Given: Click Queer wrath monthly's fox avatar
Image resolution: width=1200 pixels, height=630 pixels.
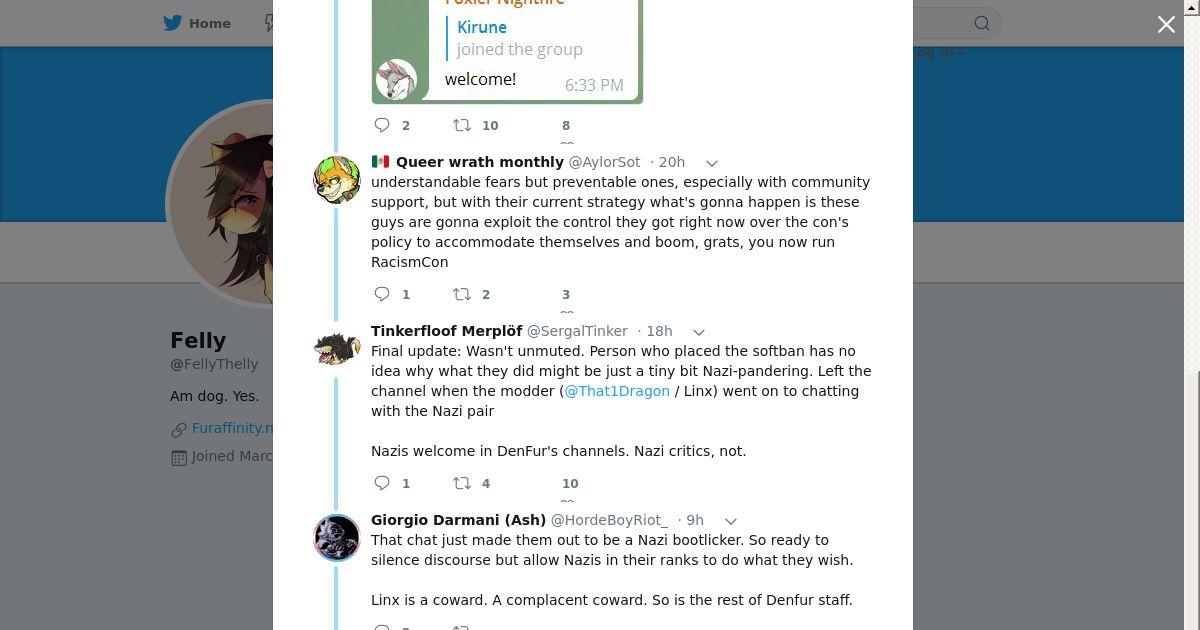Looking at the screenshot, I should pyautogui.click(x=337, y=180).
